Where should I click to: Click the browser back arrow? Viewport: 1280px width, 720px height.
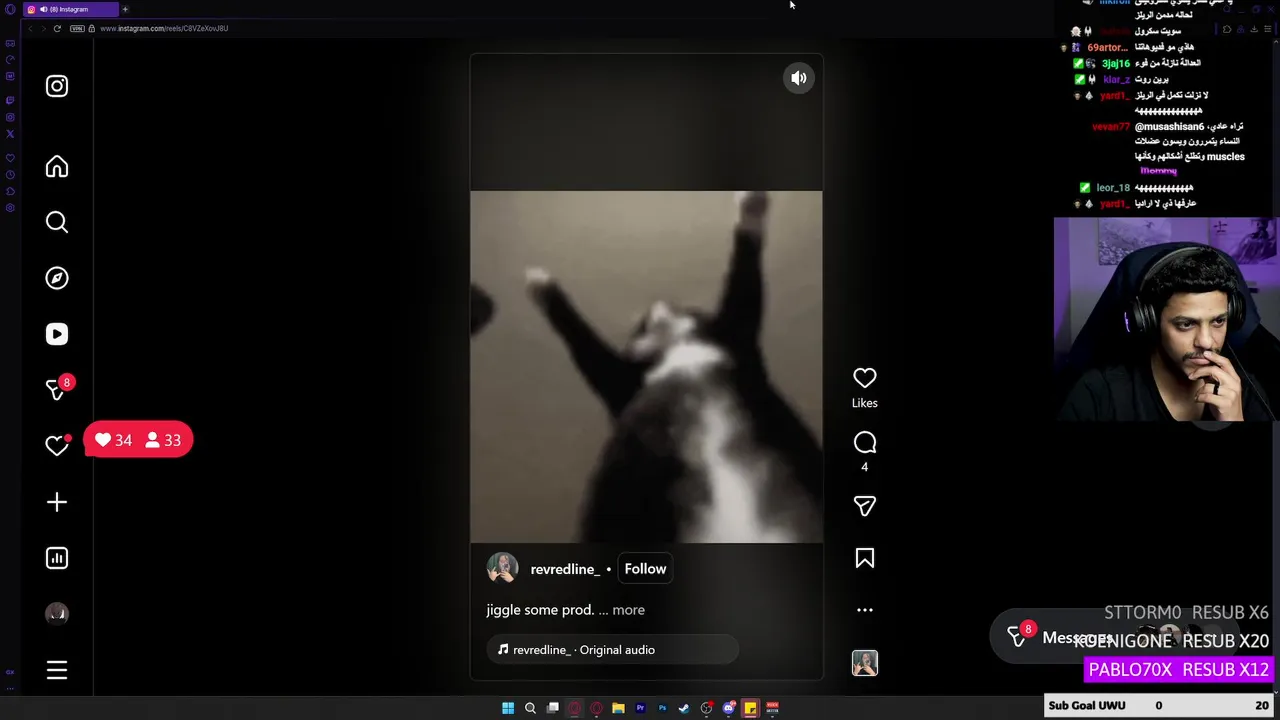[x=30, y=28]
